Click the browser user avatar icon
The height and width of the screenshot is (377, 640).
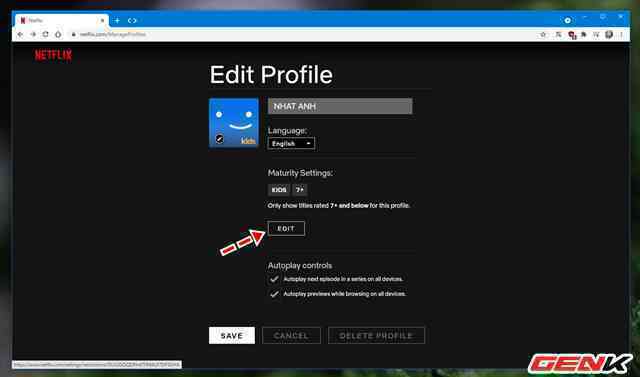point(609,35)
